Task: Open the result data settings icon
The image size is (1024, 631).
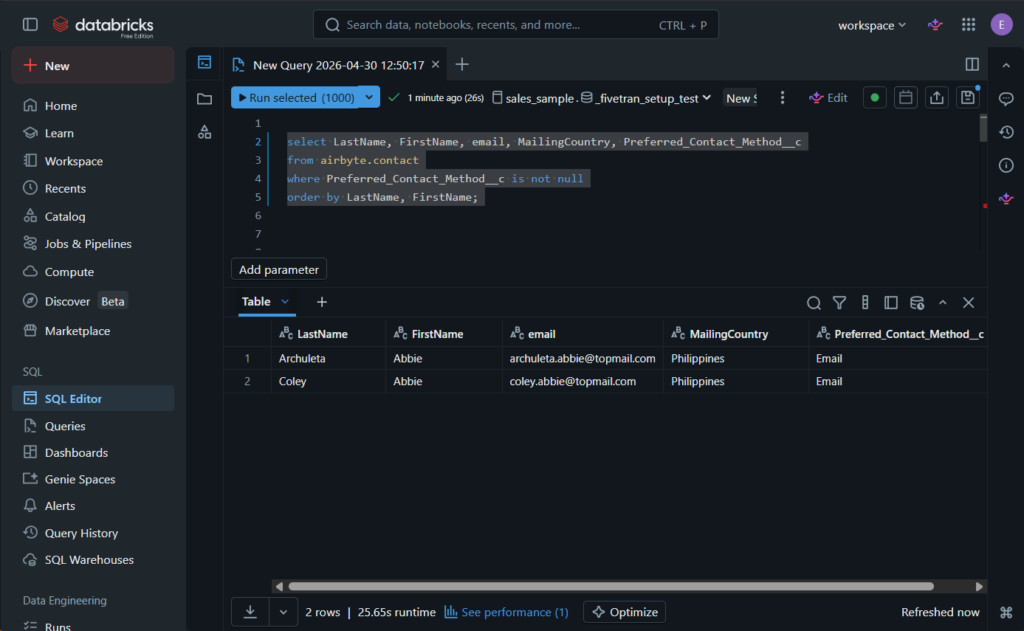Action: (917, 302)
